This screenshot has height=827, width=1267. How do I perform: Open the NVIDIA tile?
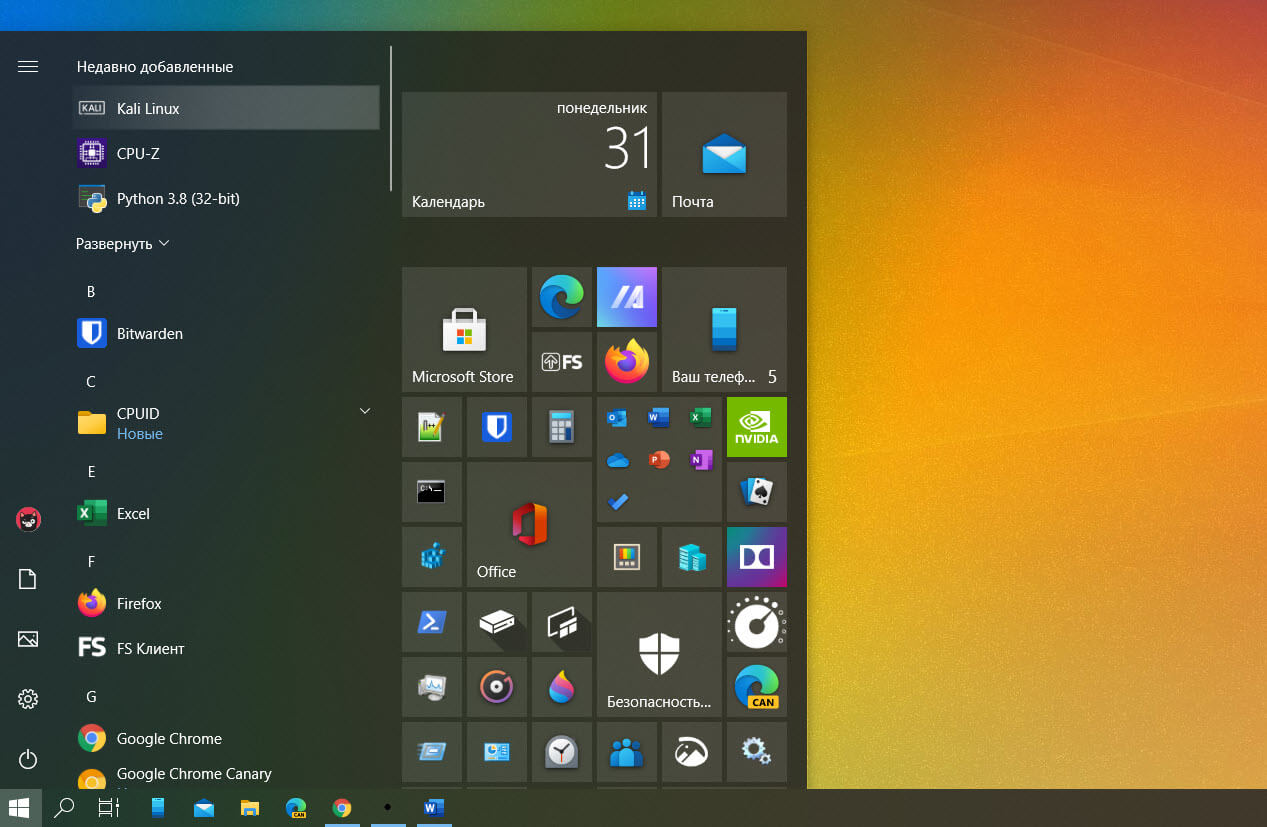[x=757, y=427]
